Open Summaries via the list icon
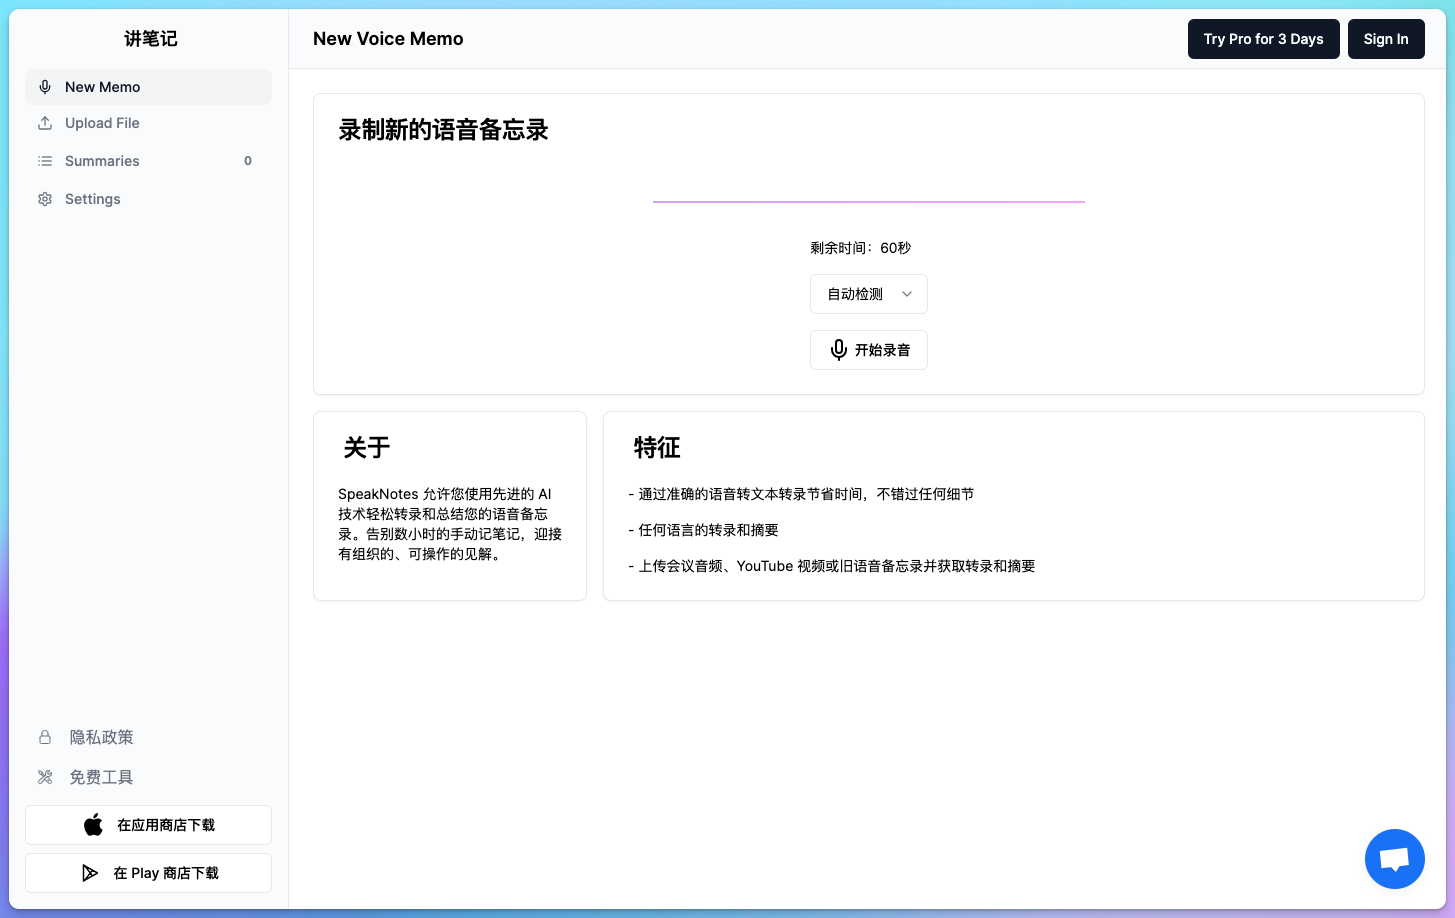Image resolution: width=1455 pixels, height=918 pixels. [x=44, y=161]
